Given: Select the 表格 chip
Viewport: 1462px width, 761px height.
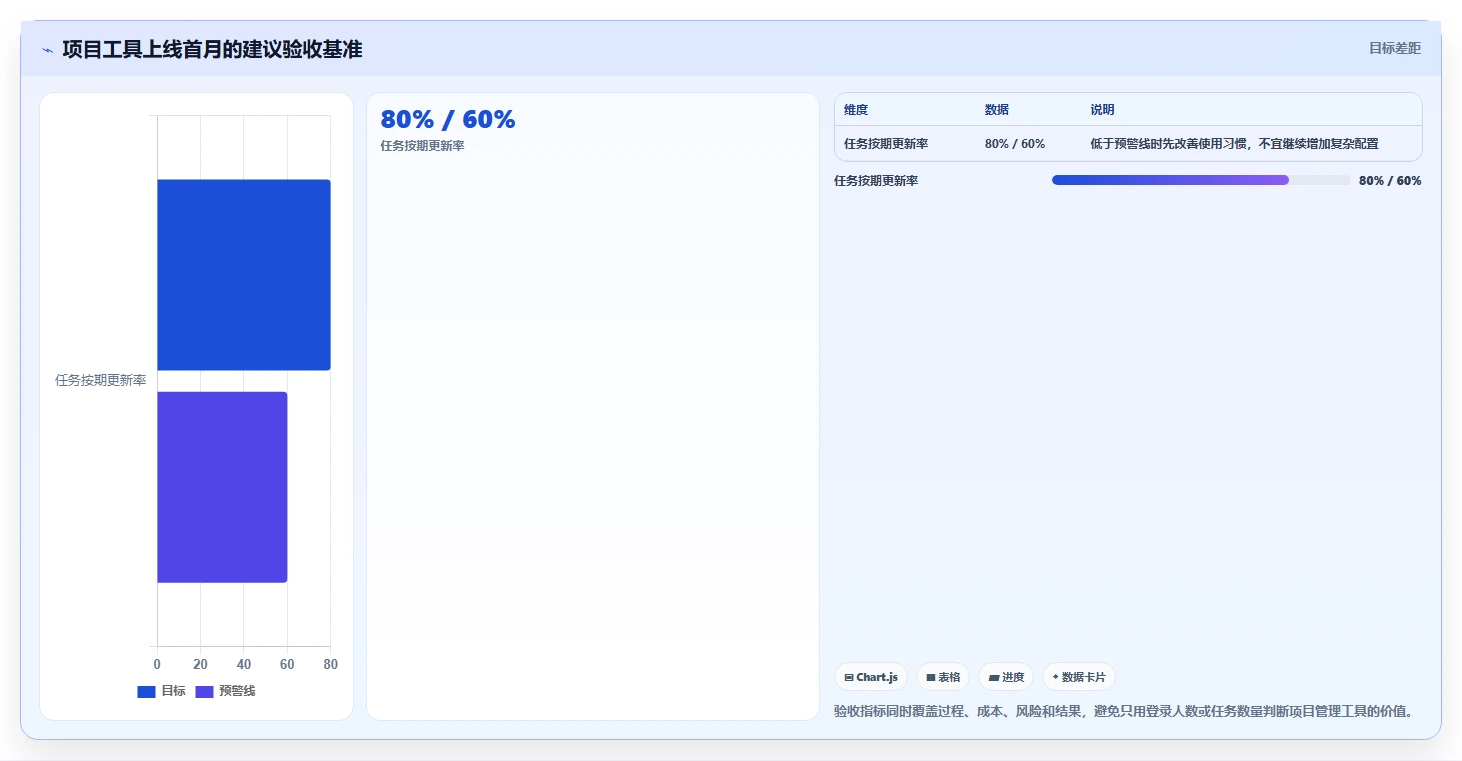Looking at the screenshot, I should pos(943,677).
